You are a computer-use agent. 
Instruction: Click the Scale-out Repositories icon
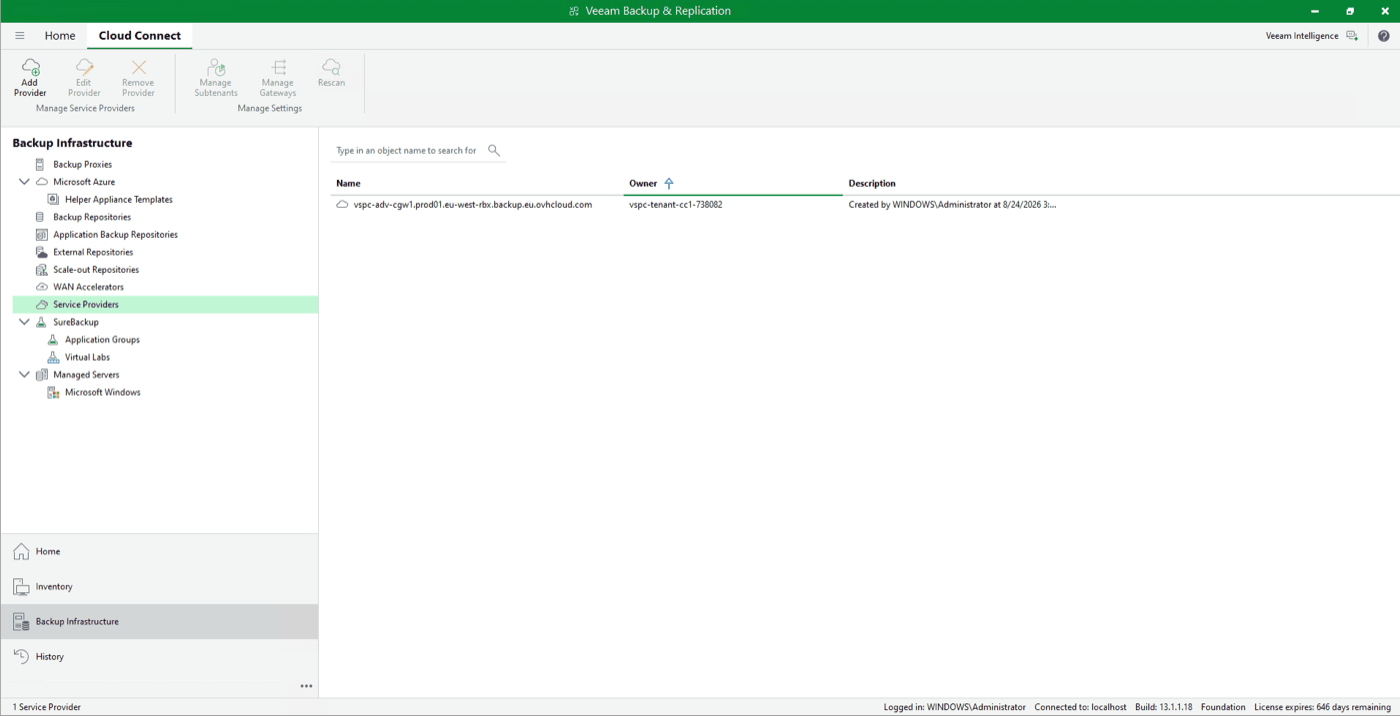[41, 269]
